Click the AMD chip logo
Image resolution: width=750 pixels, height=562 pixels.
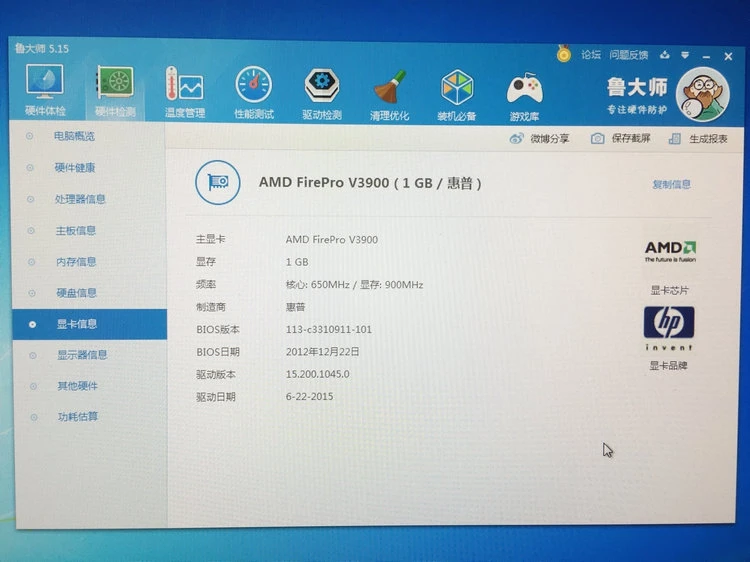[670, 252]
